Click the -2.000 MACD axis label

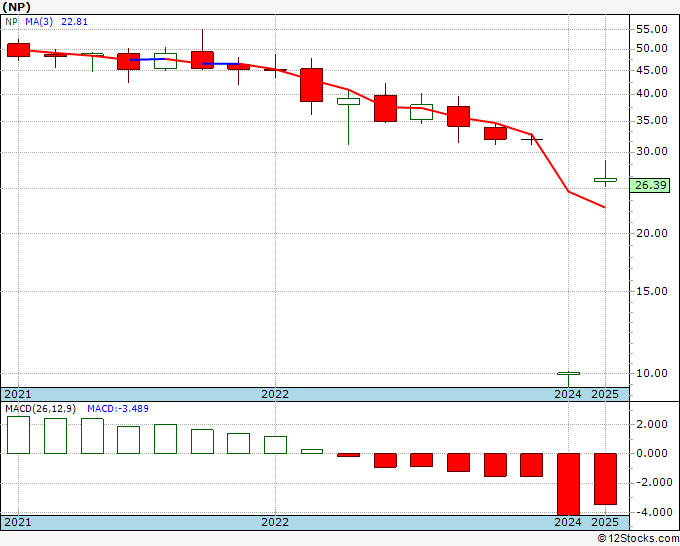(652, 483)
